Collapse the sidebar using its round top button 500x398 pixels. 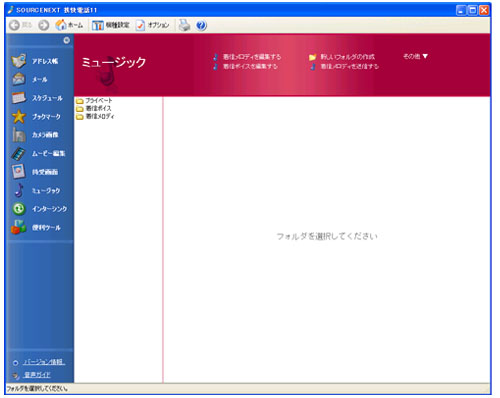click(x=67, y=40)
